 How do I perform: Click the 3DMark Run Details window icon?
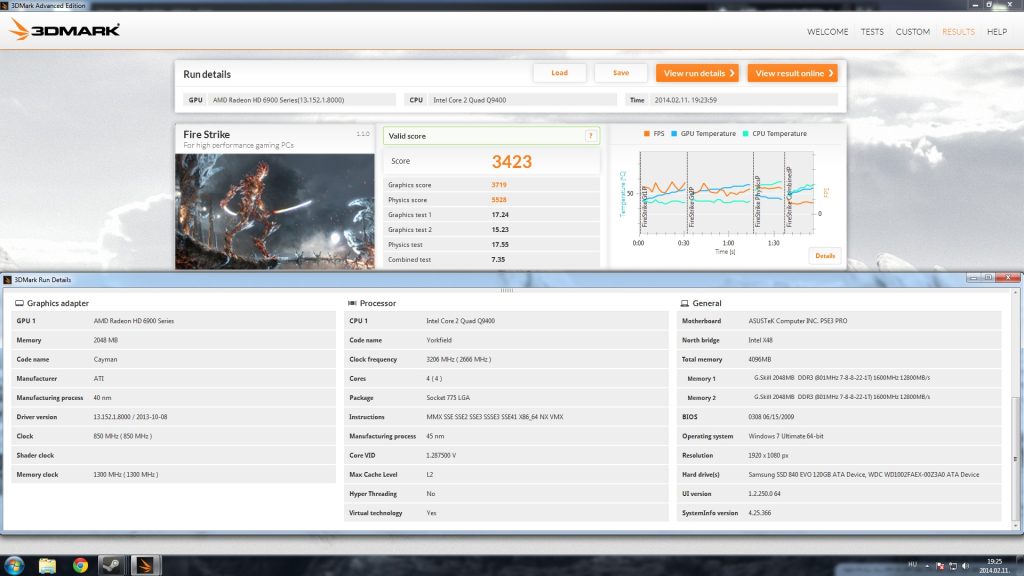click(7, 280)
